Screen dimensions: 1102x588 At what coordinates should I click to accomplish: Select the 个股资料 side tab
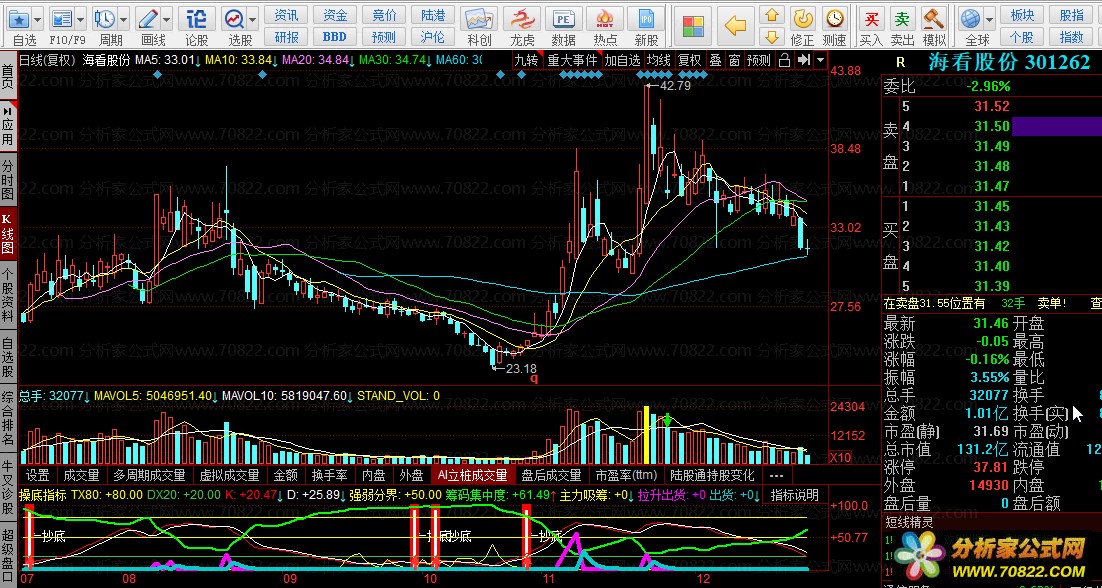coord(7,294)
